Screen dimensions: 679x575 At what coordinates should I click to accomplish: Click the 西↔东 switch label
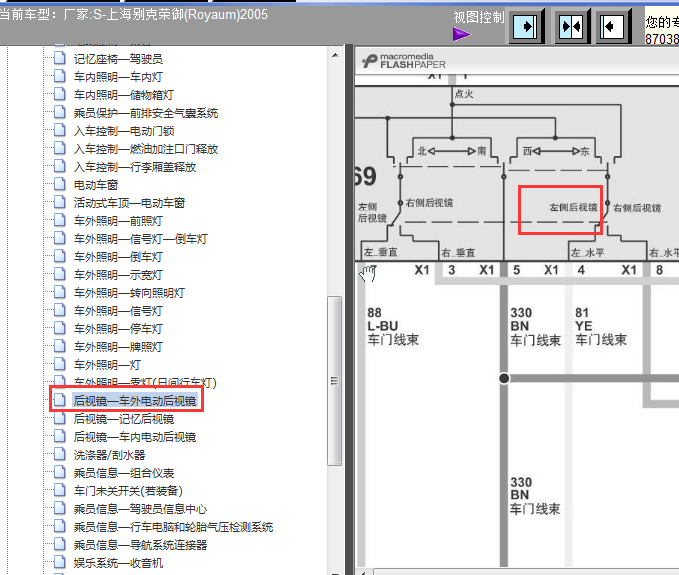click(x=556, y=151)
